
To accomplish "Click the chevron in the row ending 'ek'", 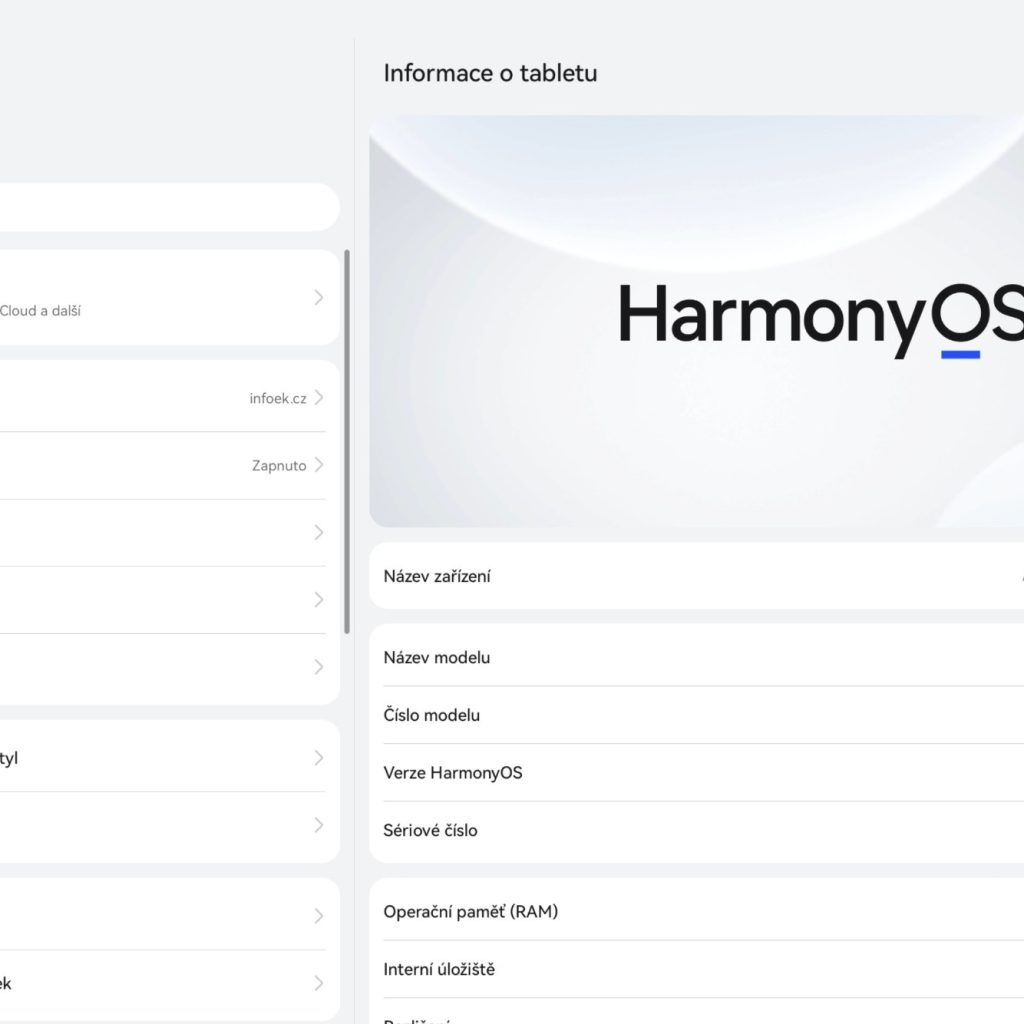I will tap(318, 983).
